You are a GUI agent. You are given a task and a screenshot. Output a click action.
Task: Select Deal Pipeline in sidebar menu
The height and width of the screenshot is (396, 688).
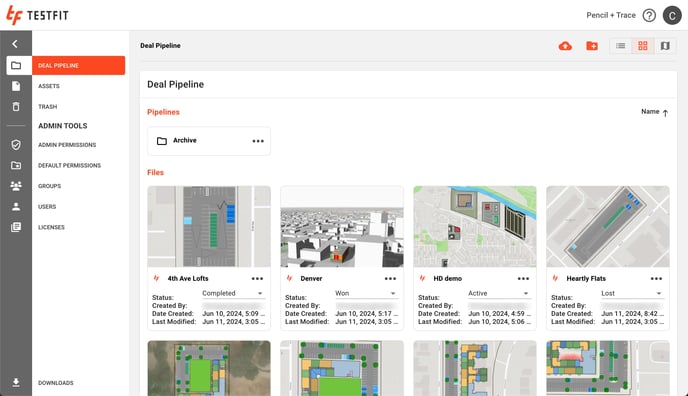pyautogui.click(x=79, y=65)
